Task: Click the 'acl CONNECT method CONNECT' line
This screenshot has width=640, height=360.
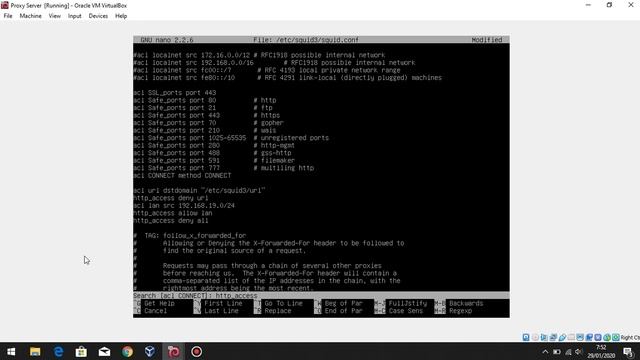Action: 182,176
